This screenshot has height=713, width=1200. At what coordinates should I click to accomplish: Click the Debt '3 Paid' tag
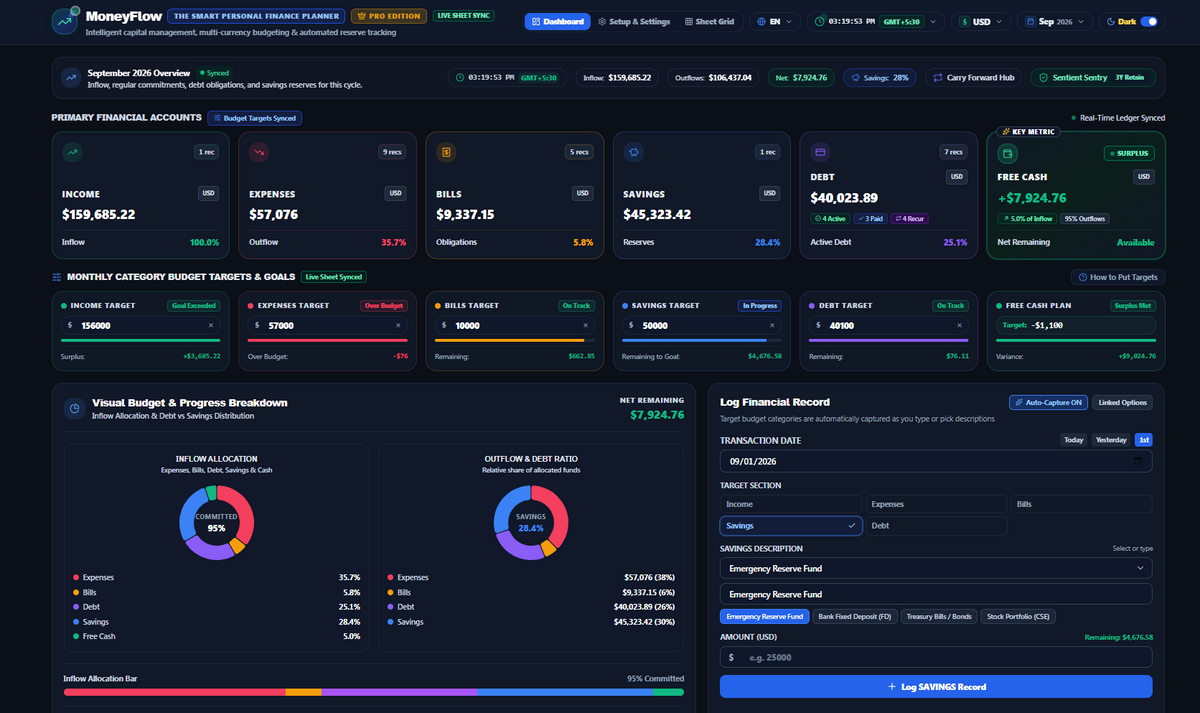pos(871,218)
